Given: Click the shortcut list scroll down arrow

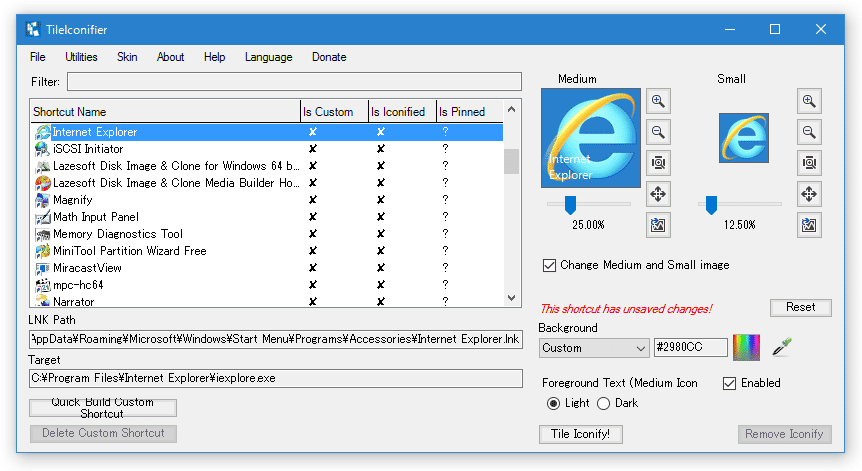Looking at the screenshot, I should point(511,298).
